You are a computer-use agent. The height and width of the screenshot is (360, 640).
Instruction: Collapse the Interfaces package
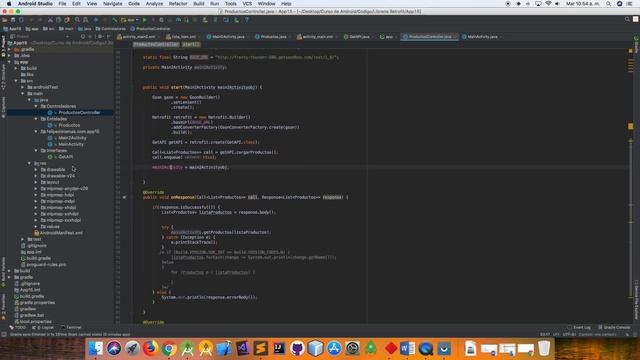point(36,151)
